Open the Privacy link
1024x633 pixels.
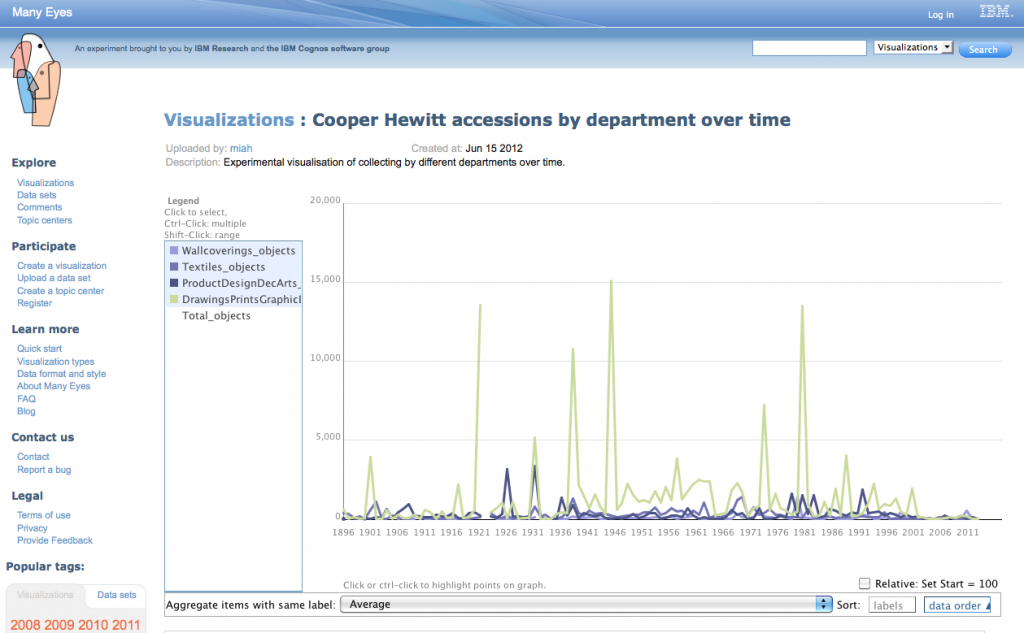[32, 528]
